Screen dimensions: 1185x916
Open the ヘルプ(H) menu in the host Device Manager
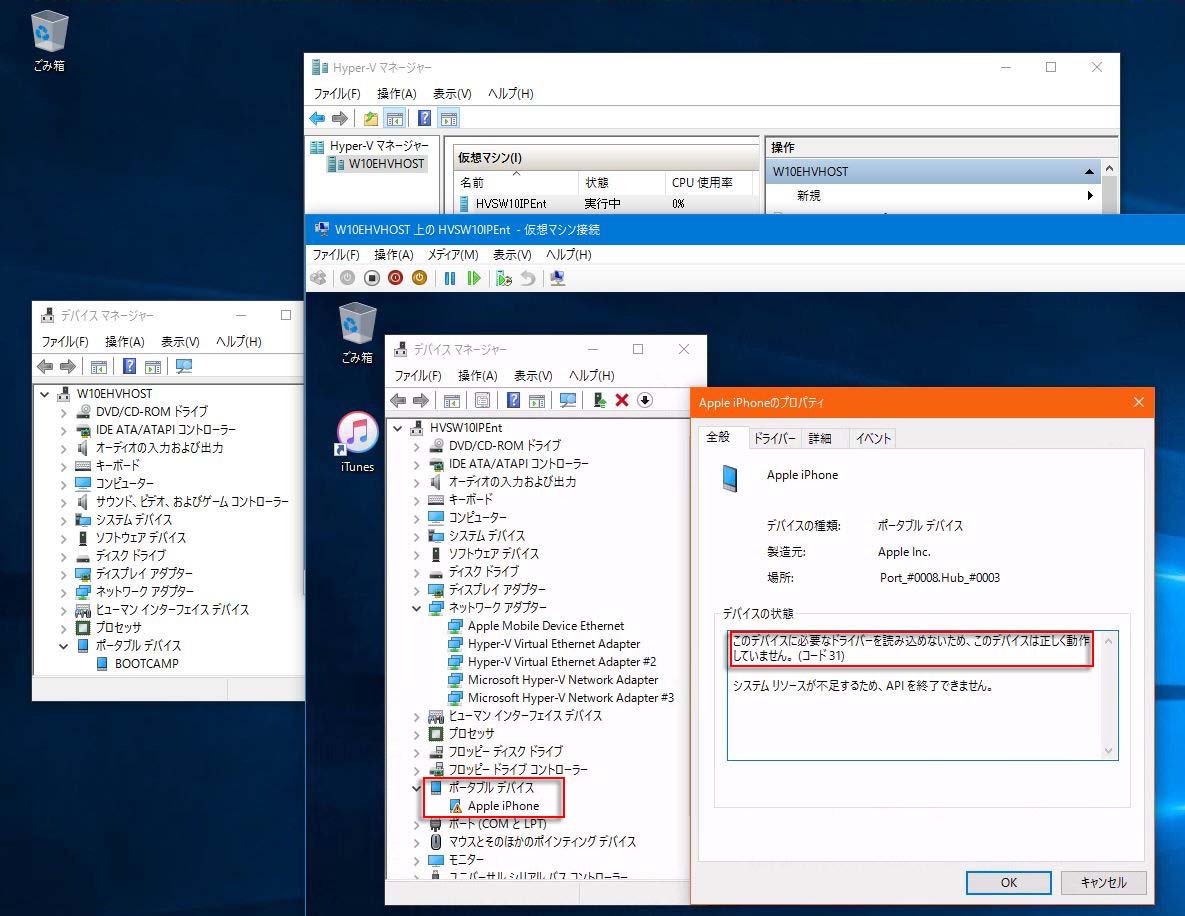coord(239,342)
